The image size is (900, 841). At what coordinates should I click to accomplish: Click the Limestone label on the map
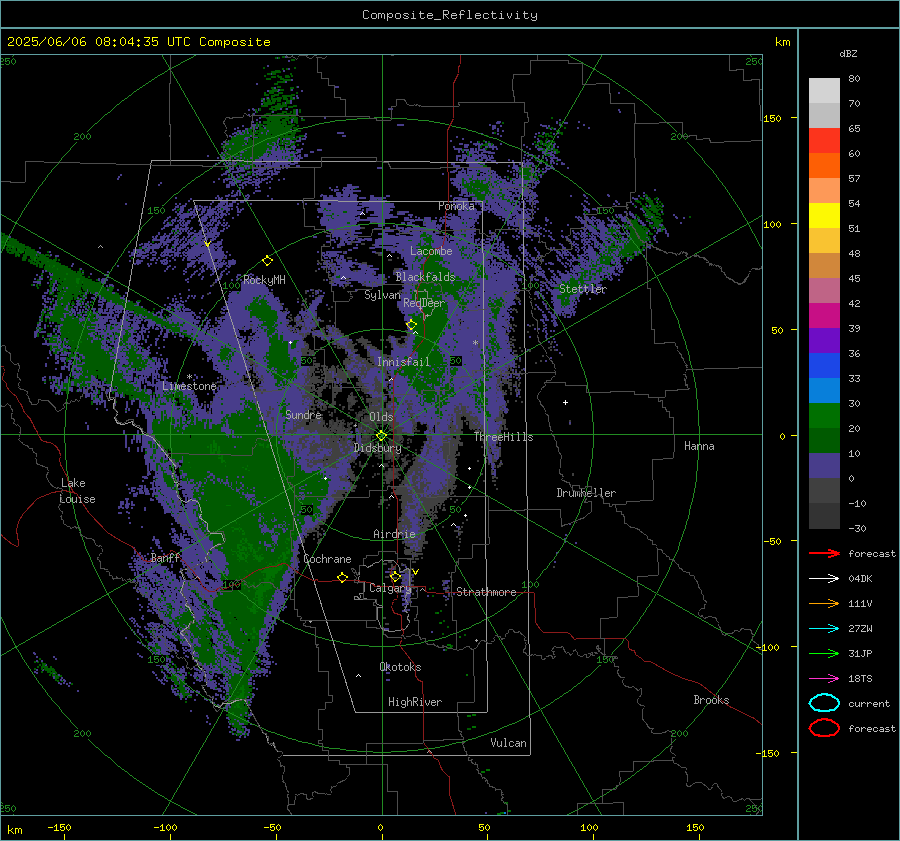(189, 386)
